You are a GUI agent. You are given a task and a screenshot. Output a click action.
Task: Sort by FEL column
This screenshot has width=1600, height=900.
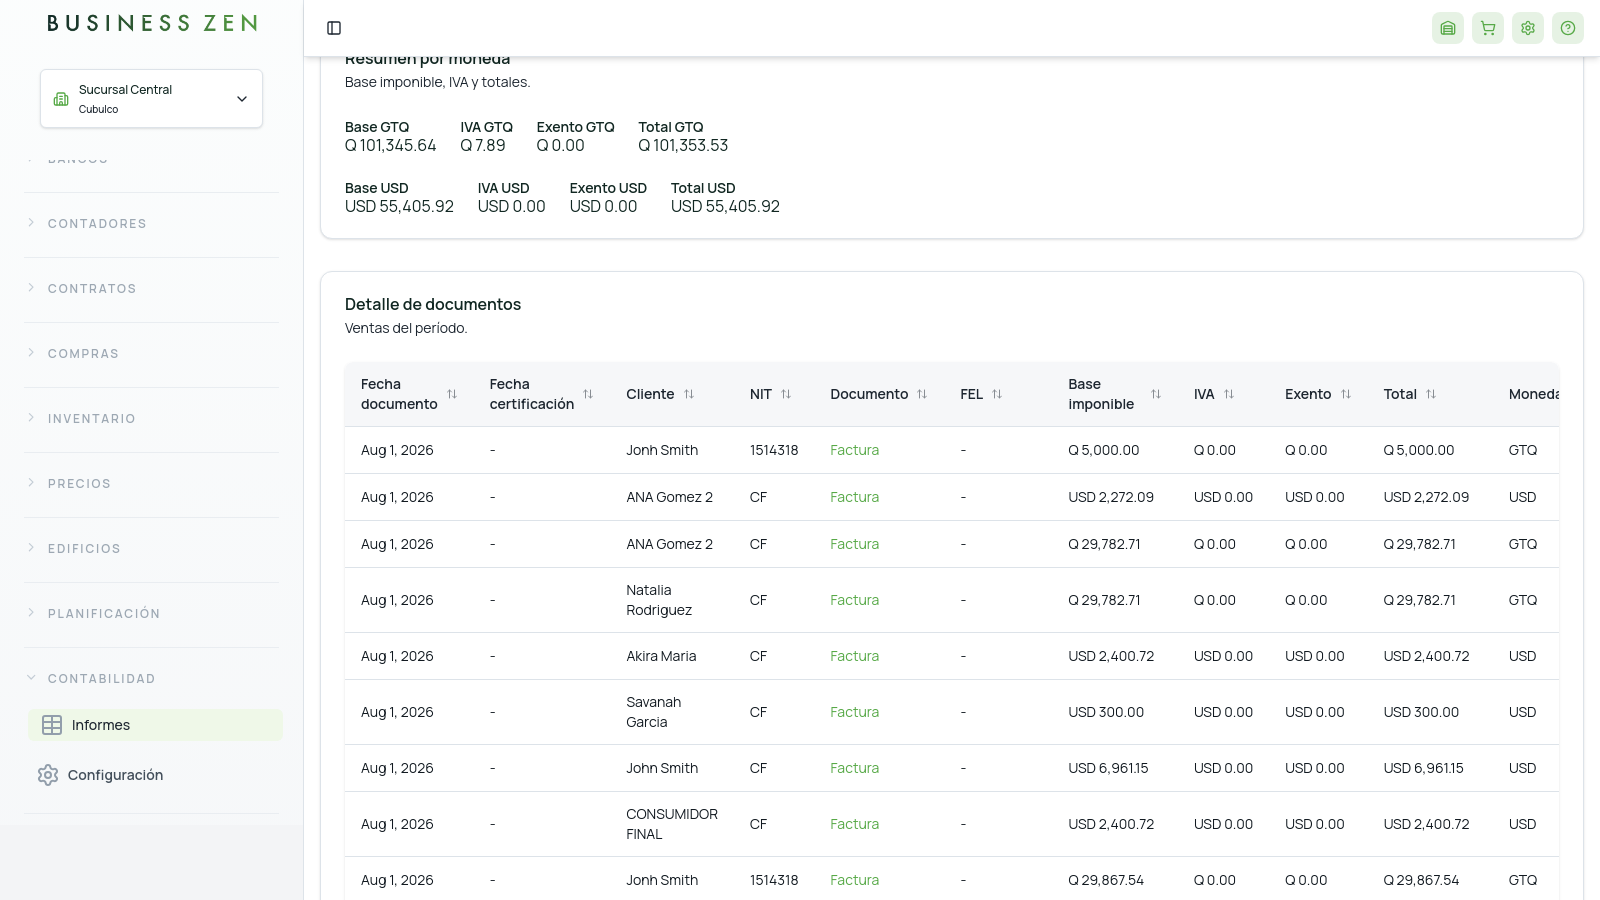(997, 394)
